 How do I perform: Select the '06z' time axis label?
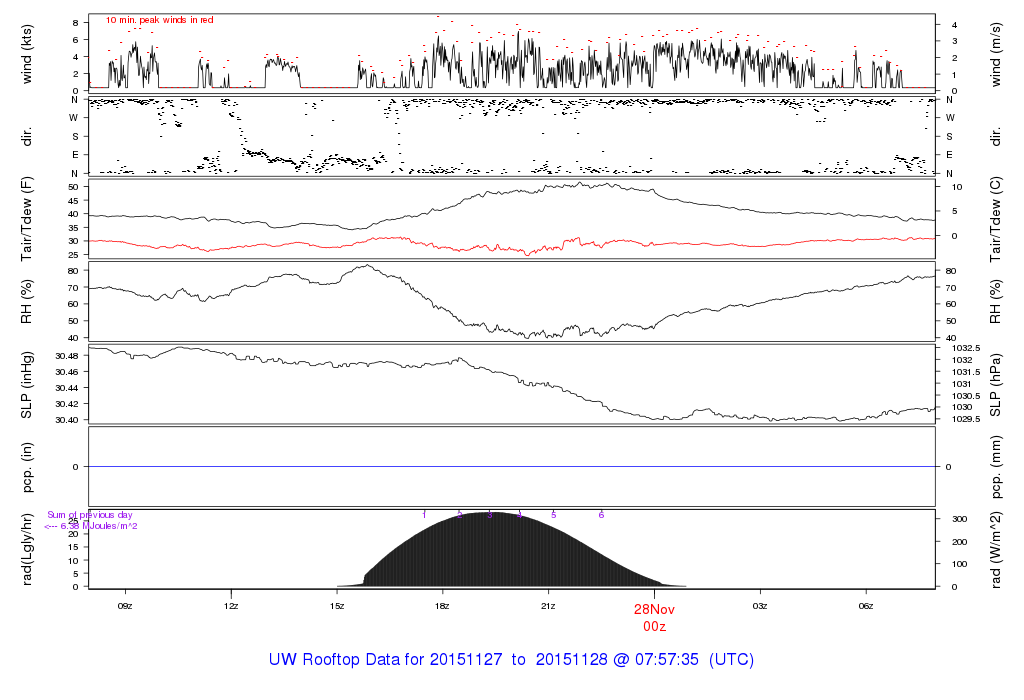tap(866, 606)
